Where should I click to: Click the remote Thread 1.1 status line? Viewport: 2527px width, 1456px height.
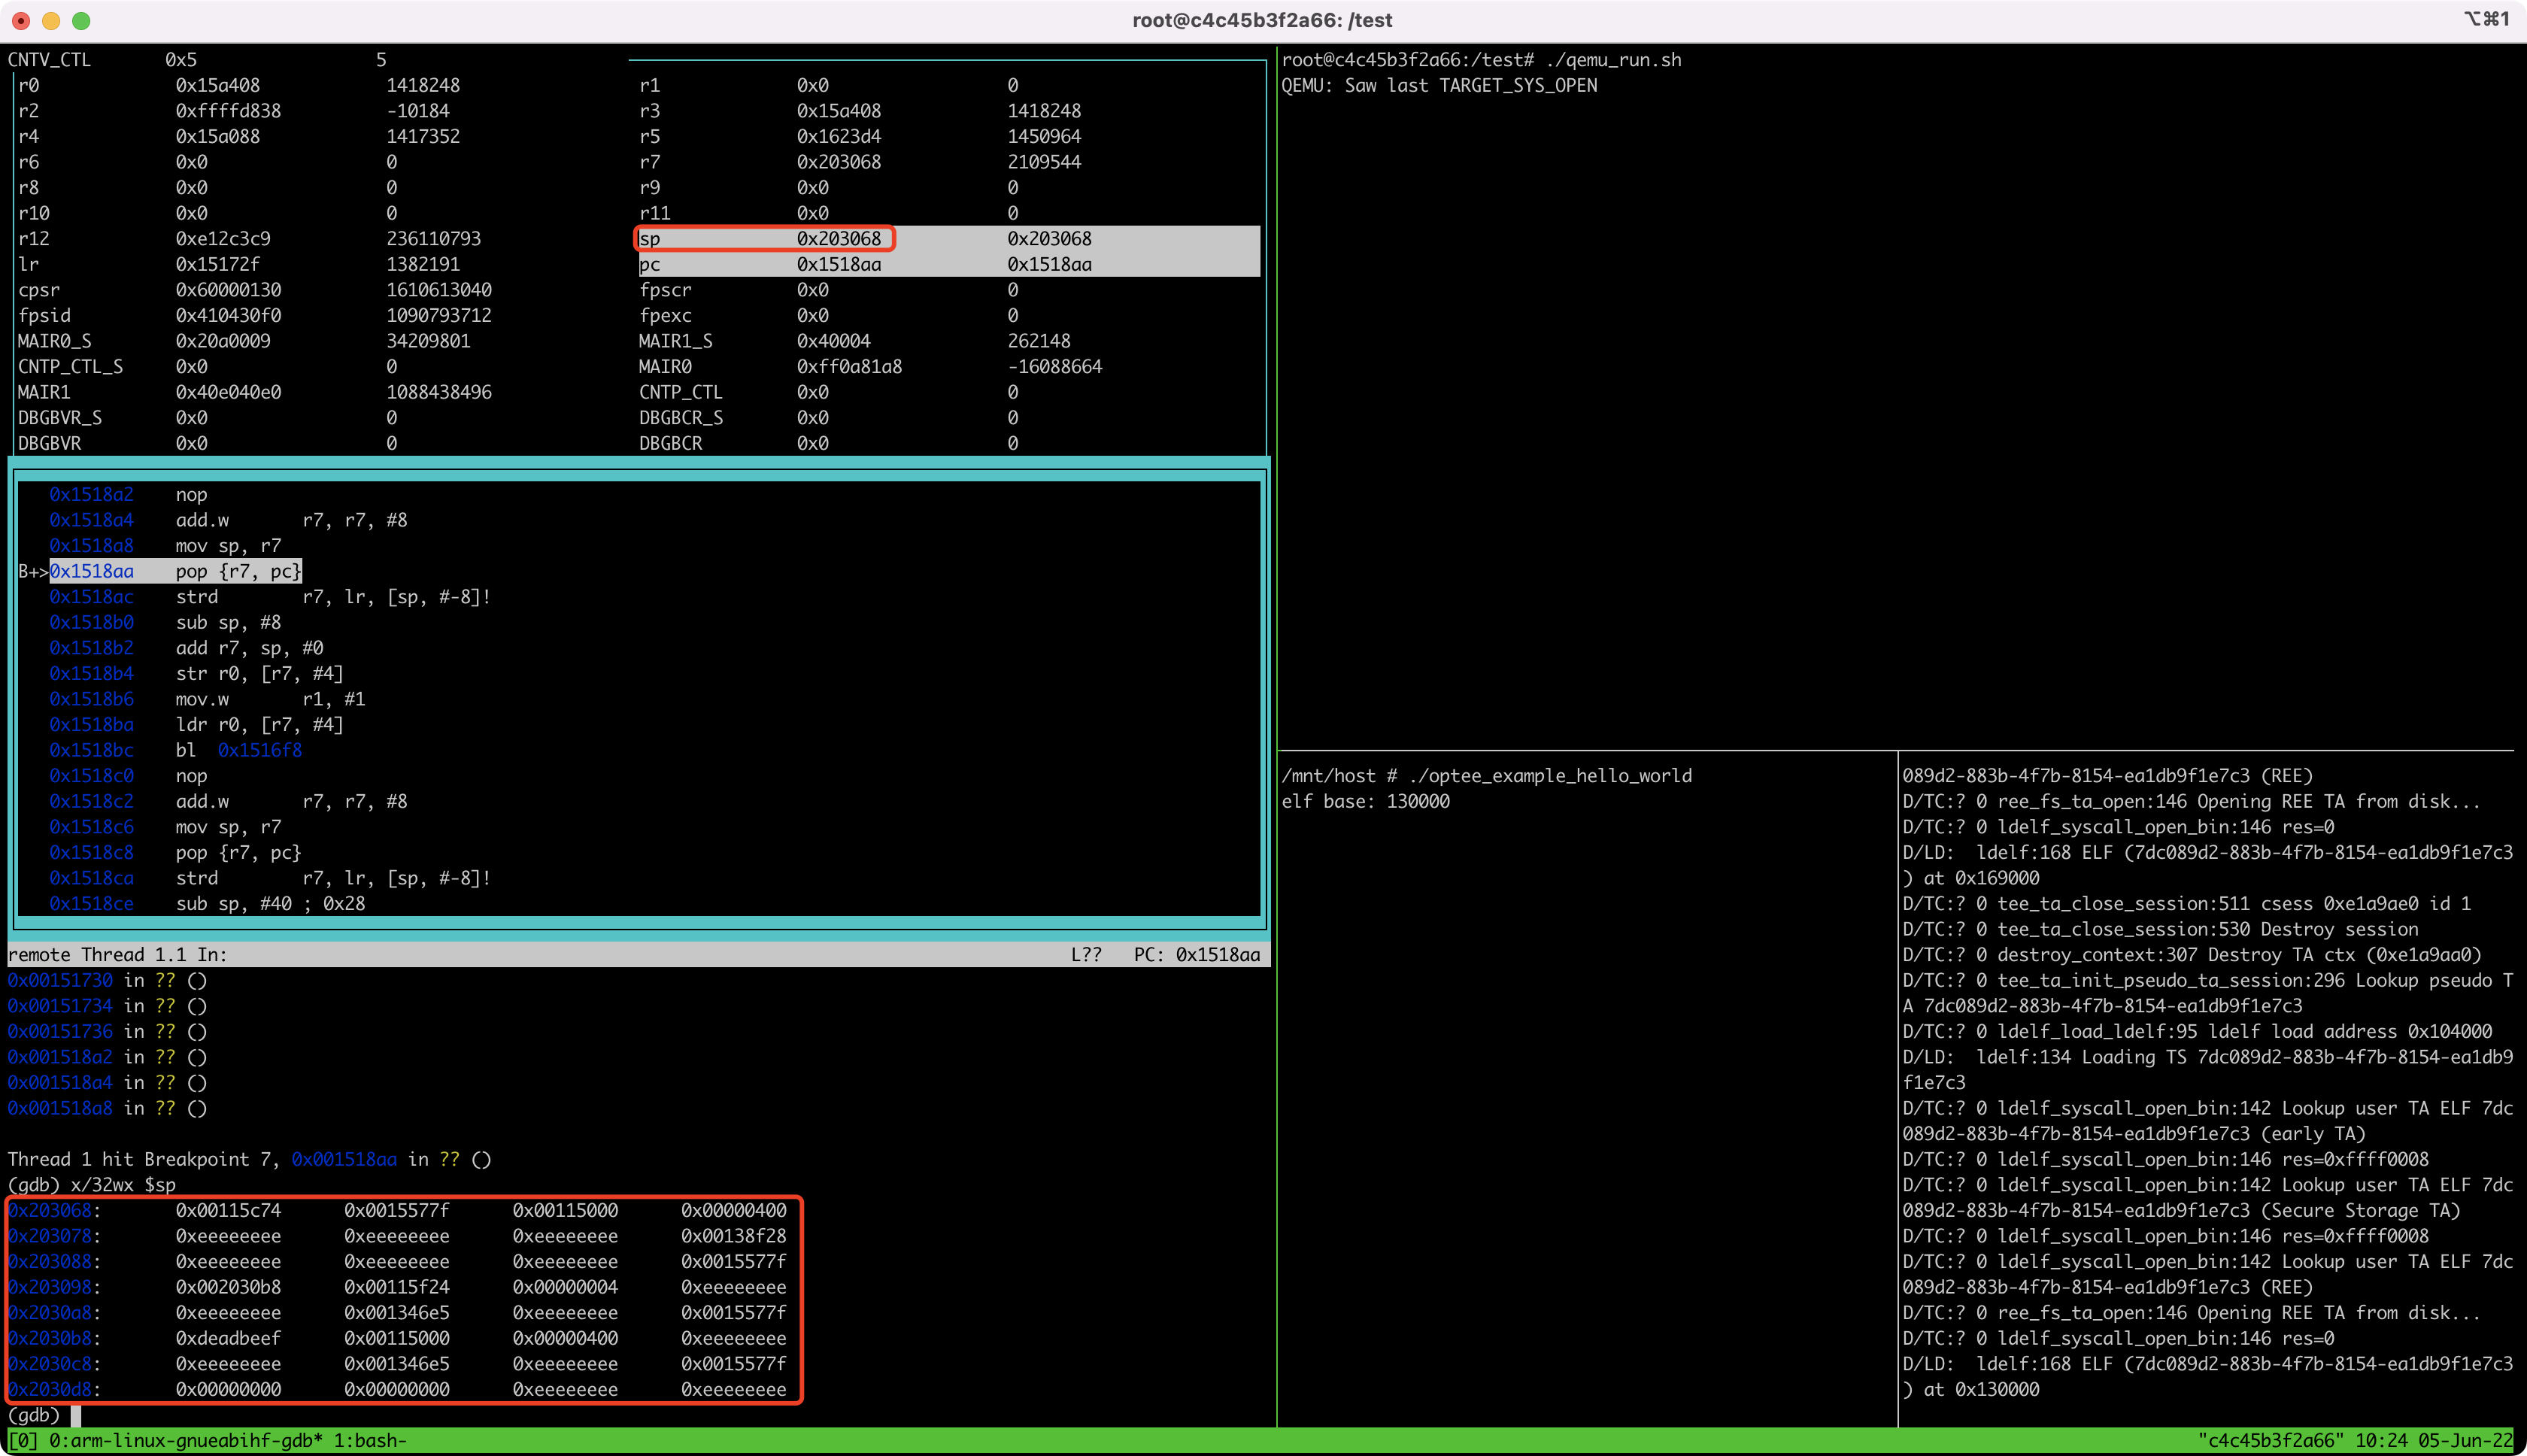click(x=638, y=954)
